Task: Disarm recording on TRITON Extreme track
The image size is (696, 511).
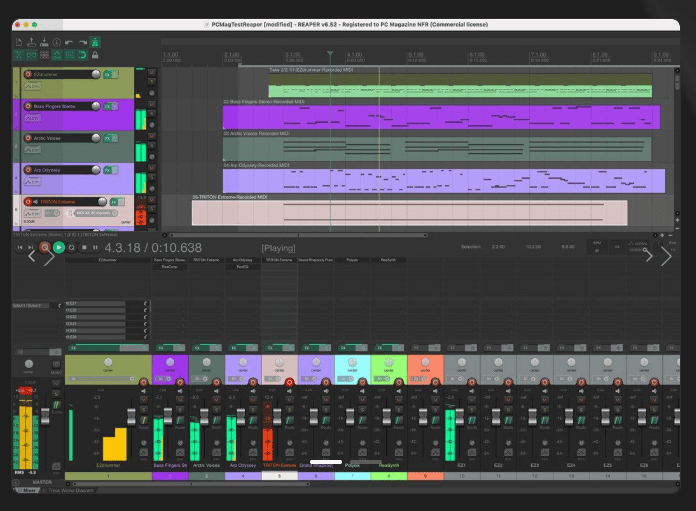Action: pyautogui.click(x=28, y=202)
